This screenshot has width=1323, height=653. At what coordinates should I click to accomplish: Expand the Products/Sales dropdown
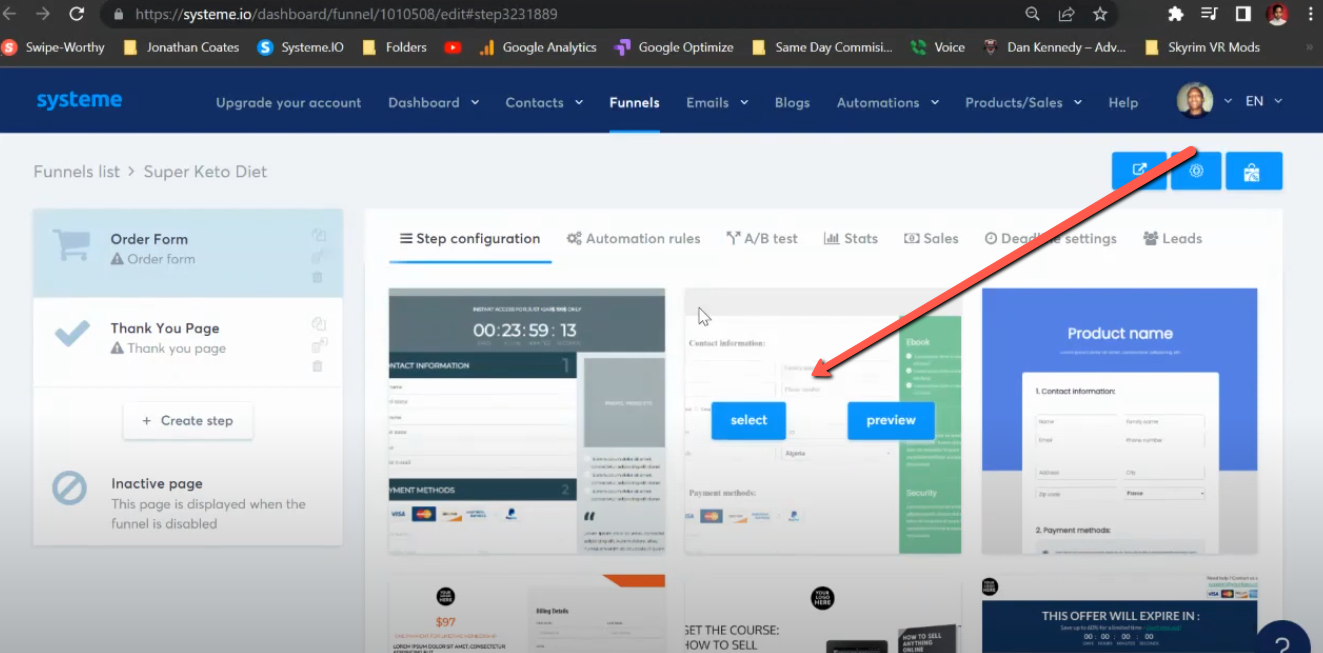[1022, 102]
